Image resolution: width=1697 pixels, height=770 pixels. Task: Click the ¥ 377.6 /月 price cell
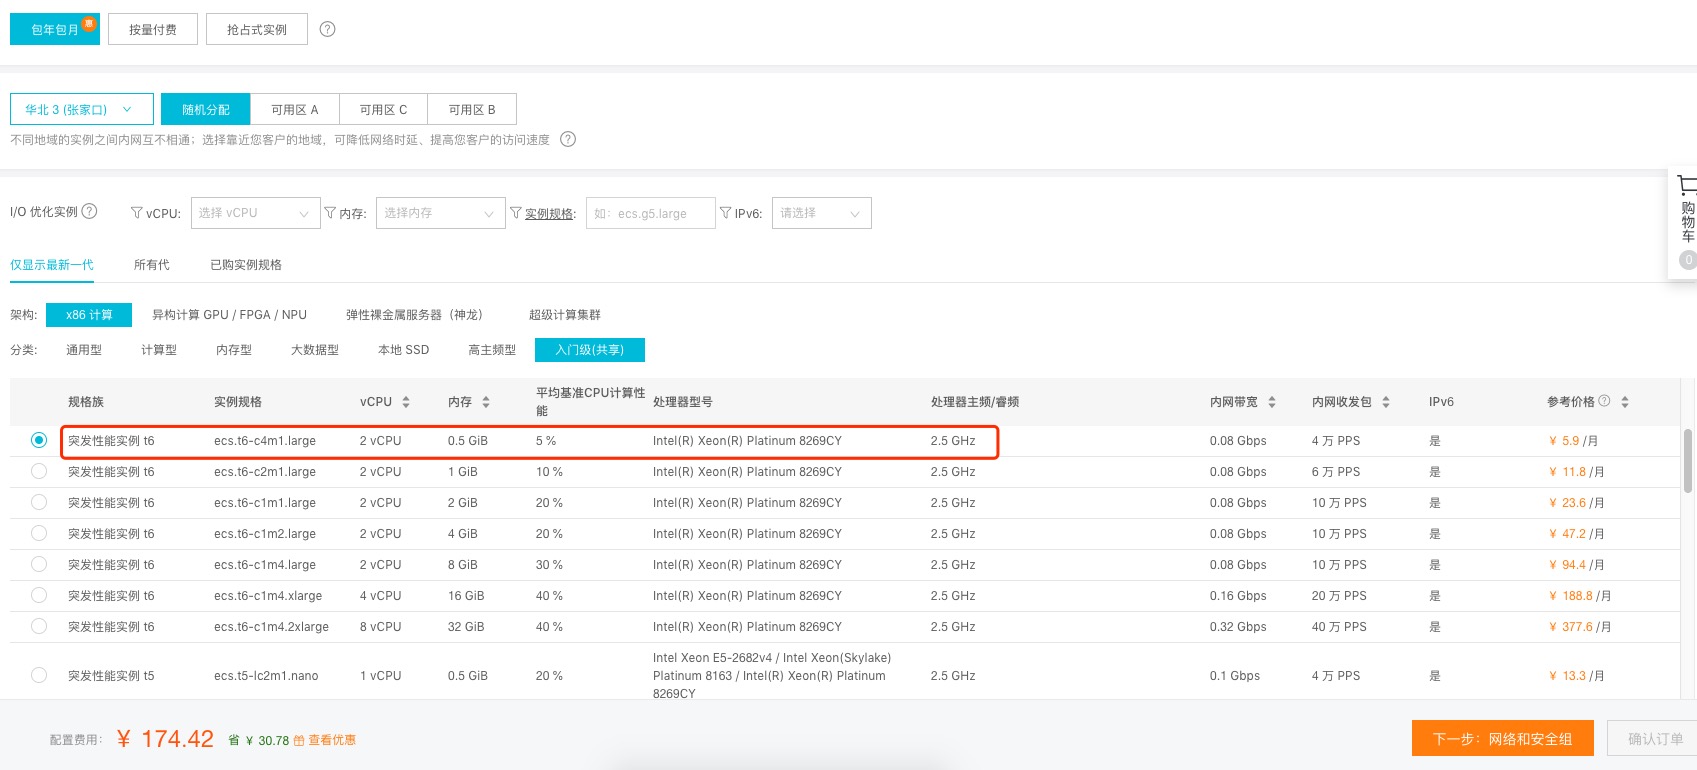1580,626
